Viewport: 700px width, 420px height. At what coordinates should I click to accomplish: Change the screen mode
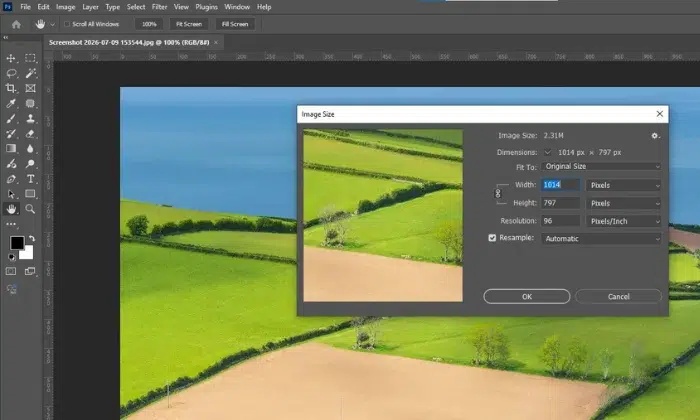pos(30,271)
